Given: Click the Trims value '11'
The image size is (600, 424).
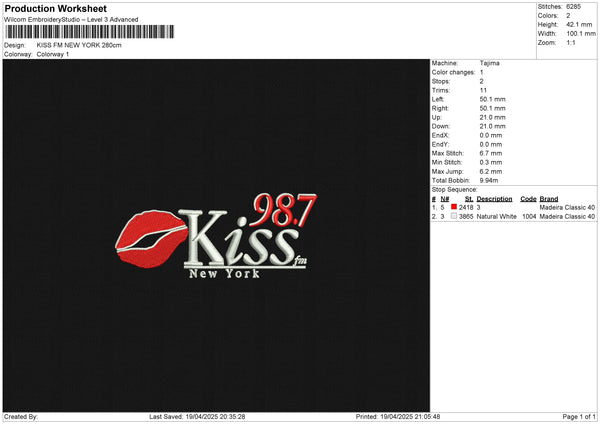Looking at the screenshot, I should click(x=483, y=90).
